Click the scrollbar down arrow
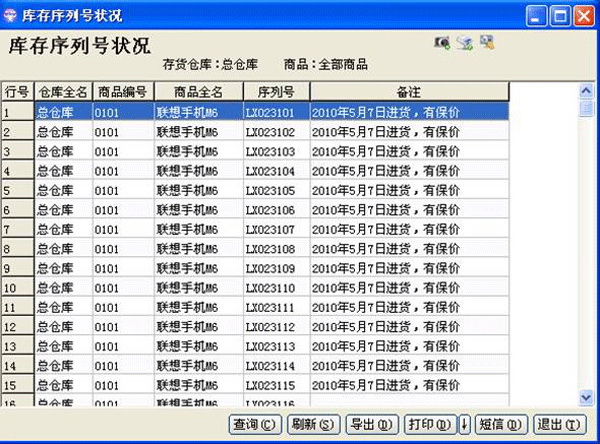This screenshot has width=600, height=444. [586, 397]
